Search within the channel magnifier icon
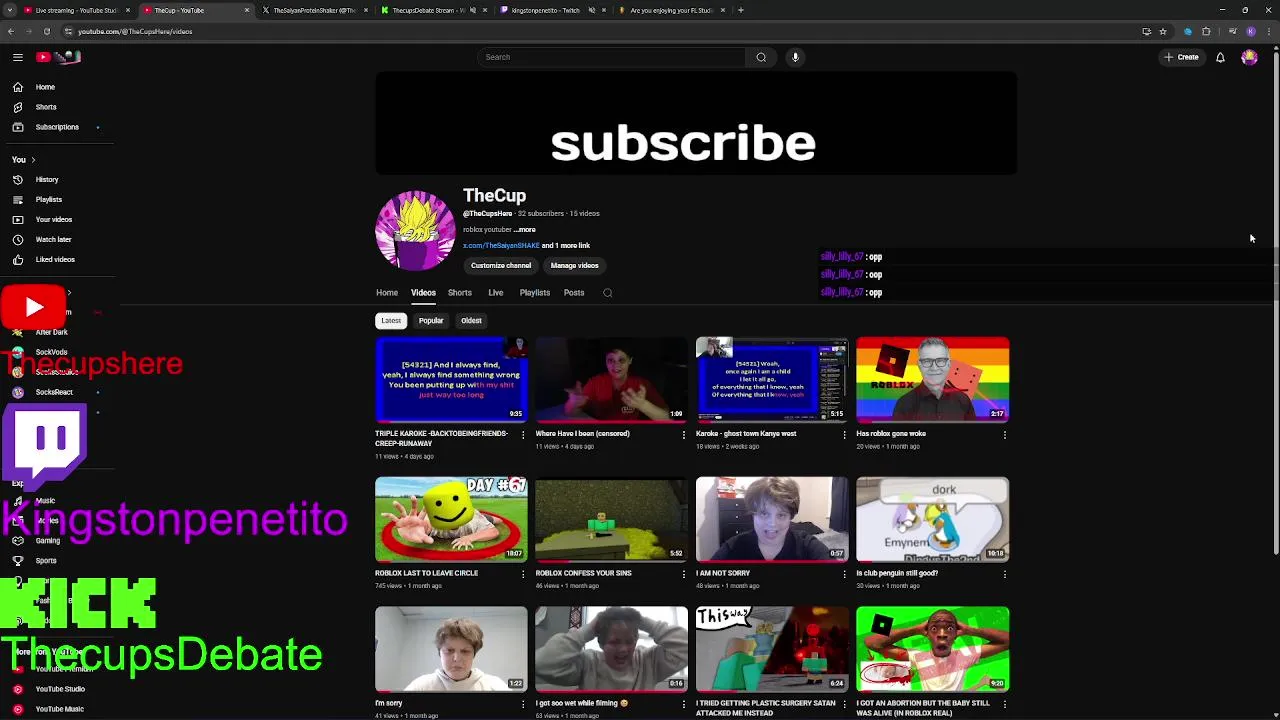The height and width of the screenshot is (720, 1280). [607, 293]
